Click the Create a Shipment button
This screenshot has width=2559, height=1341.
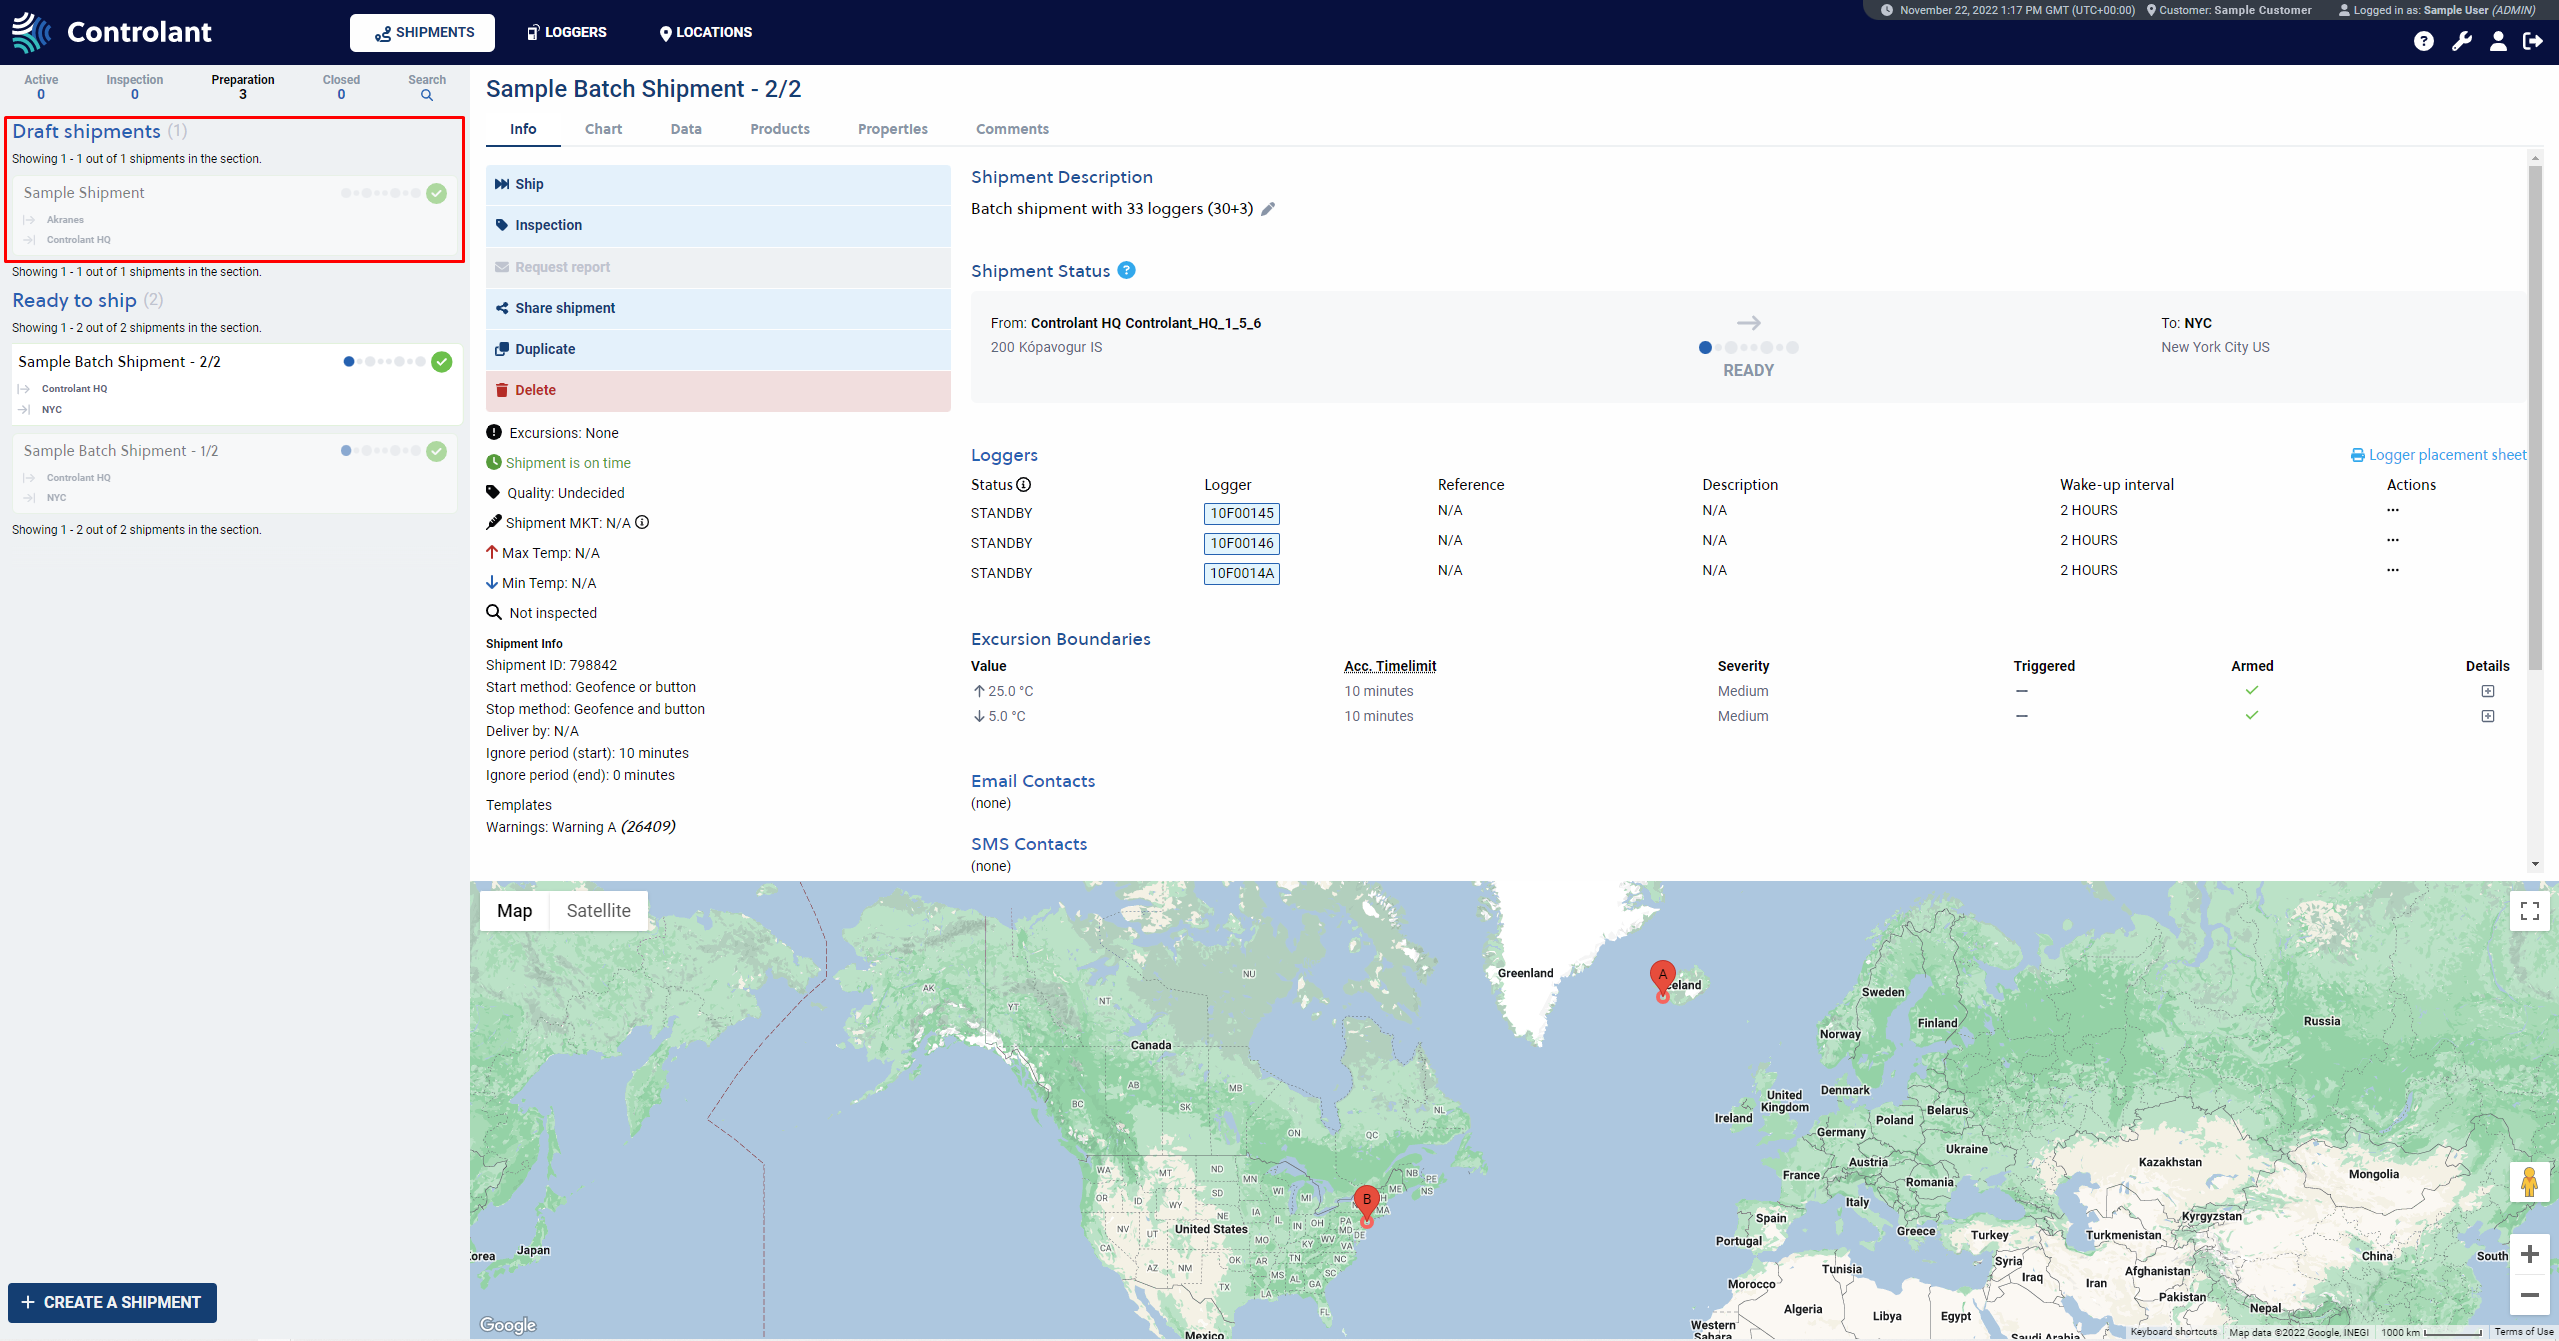pos(112,1302)
